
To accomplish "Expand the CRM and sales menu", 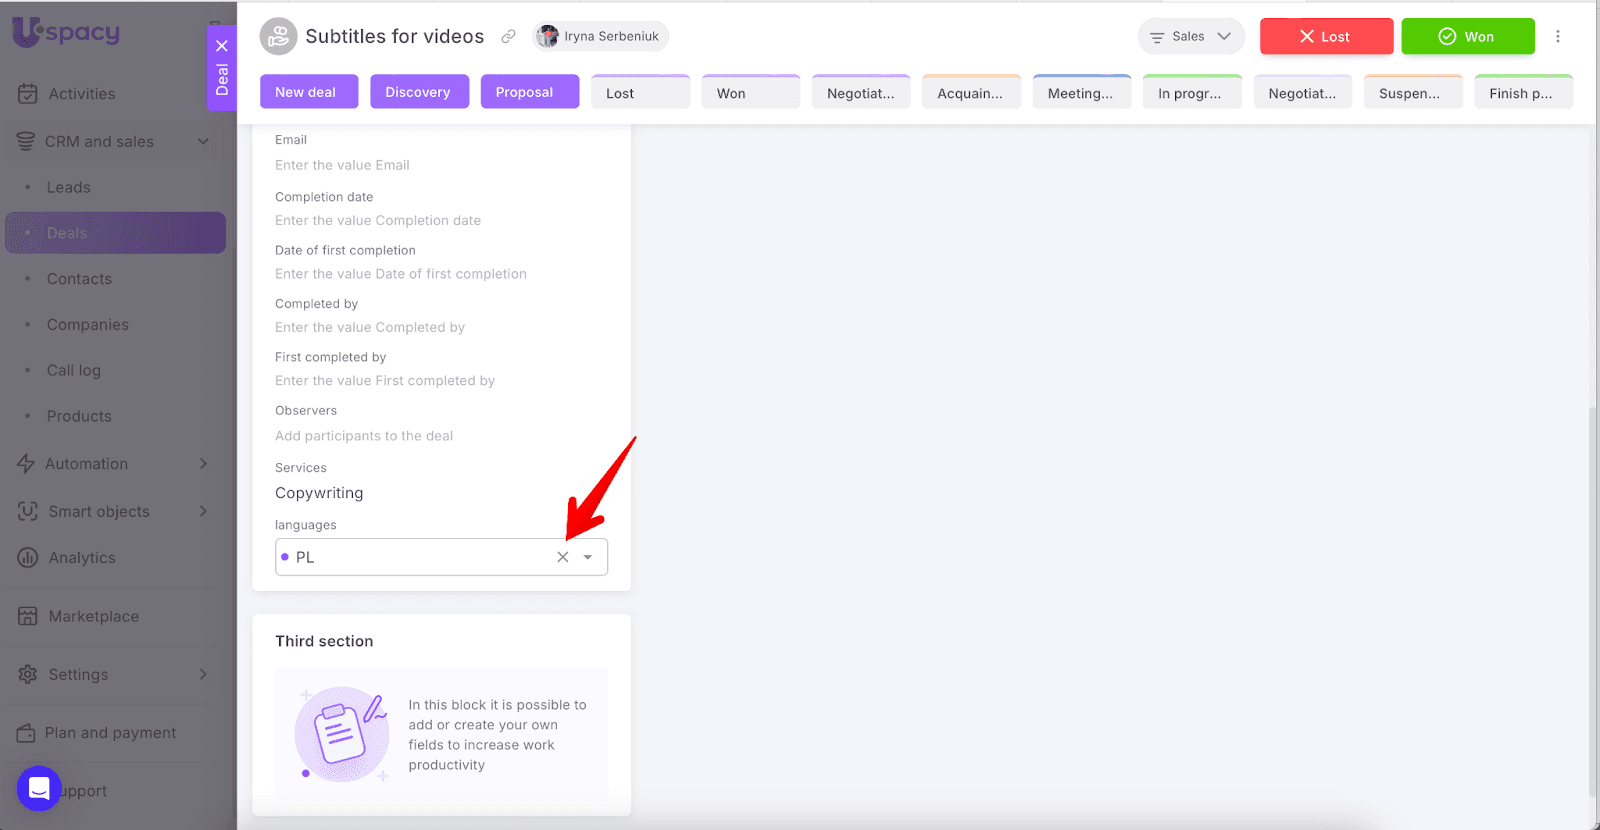I will point(203,141).
